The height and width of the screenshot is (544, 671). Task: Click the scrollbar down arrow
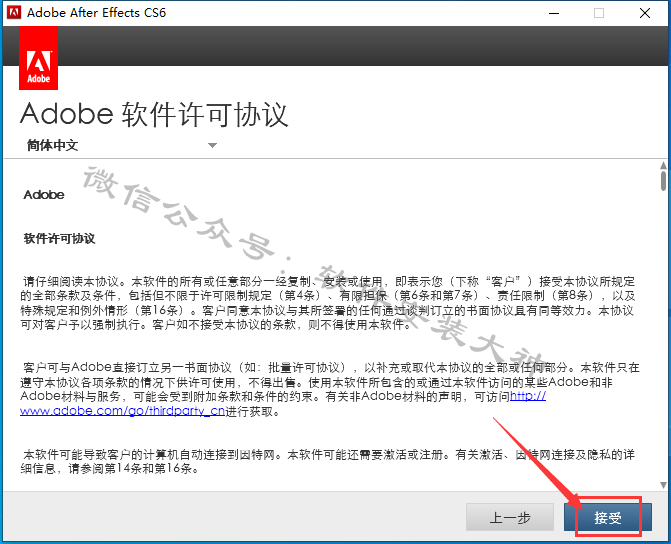[663, 485]
